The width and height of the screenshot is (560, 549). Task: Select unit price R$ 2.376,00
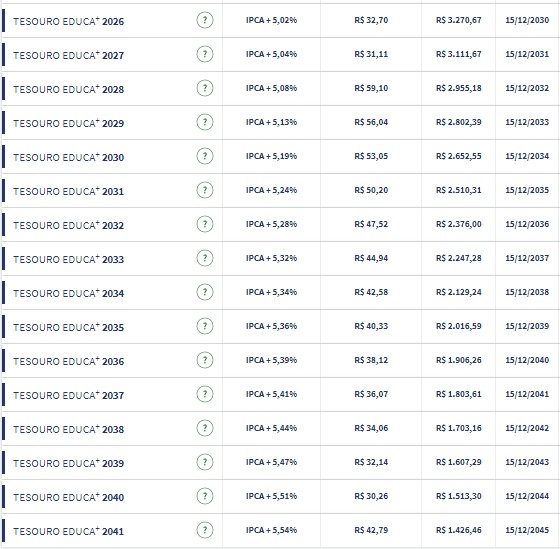tap(459, 224)
